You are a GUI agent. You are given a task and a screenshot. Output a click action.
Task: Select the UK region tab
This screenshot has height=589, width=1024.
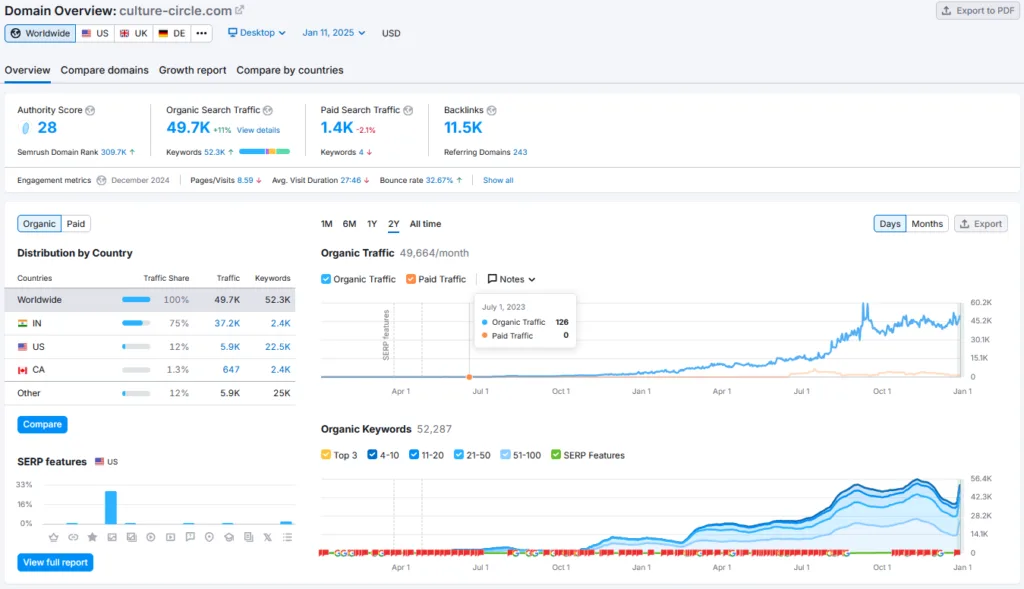coord(134,33)
